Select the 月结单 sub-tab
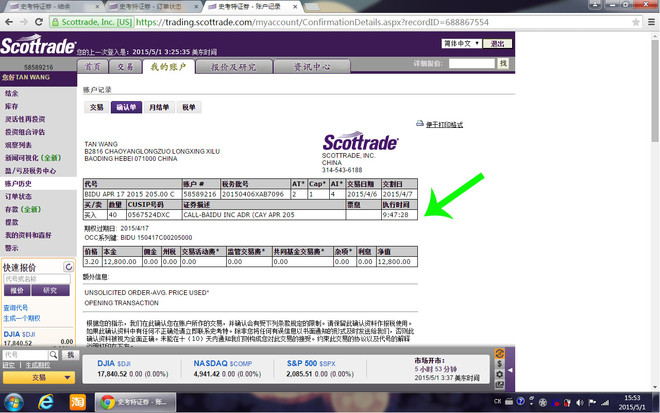This screenshot has height=413, width=660. (159, 107)
